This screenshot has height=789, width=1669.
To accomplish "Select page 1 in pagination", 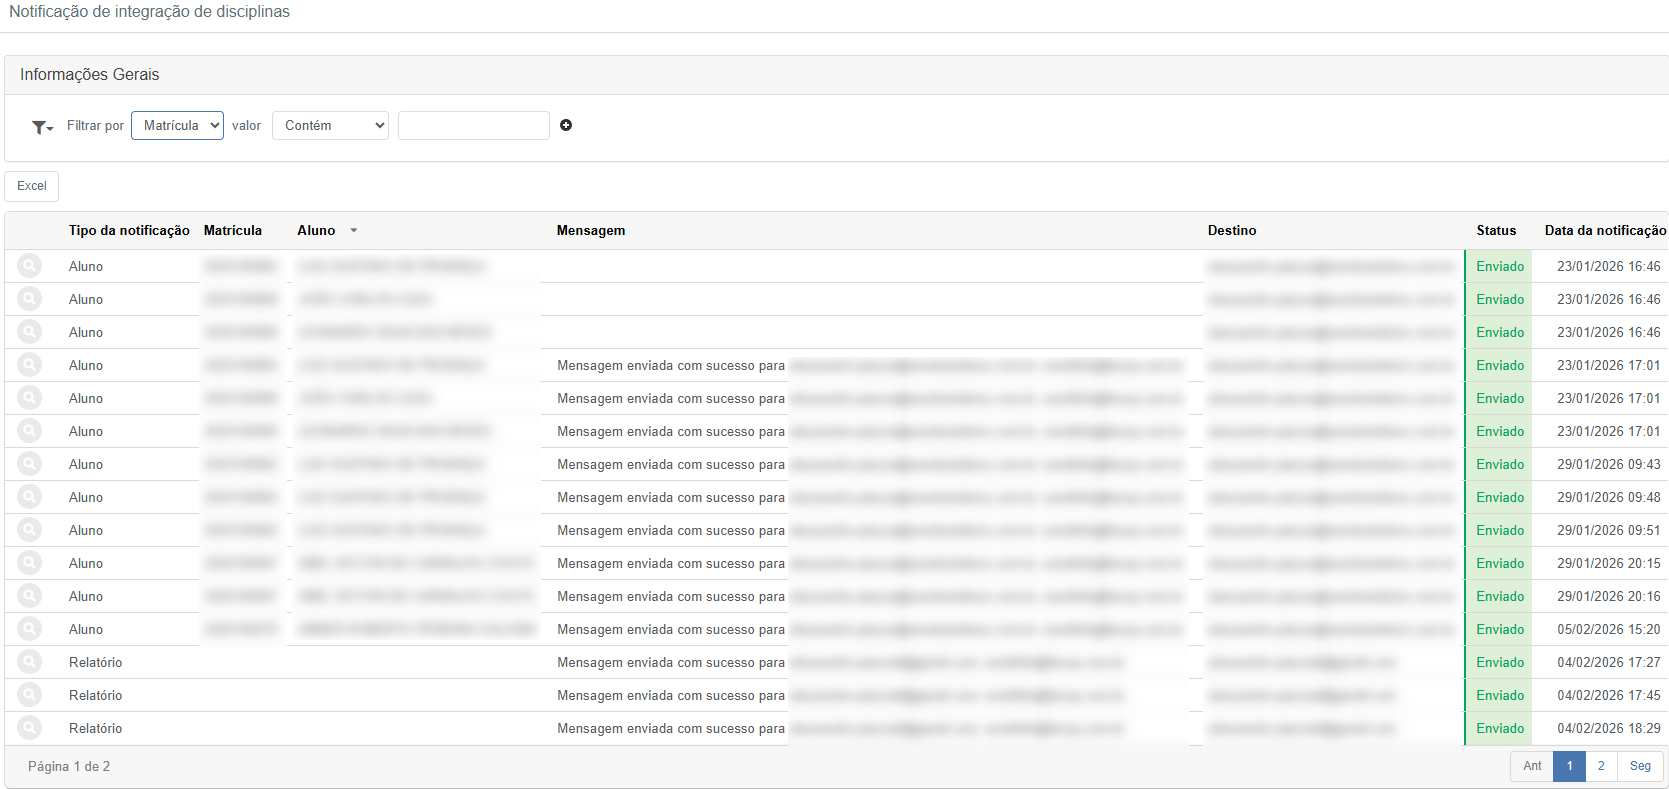I will pos(1569,766).
